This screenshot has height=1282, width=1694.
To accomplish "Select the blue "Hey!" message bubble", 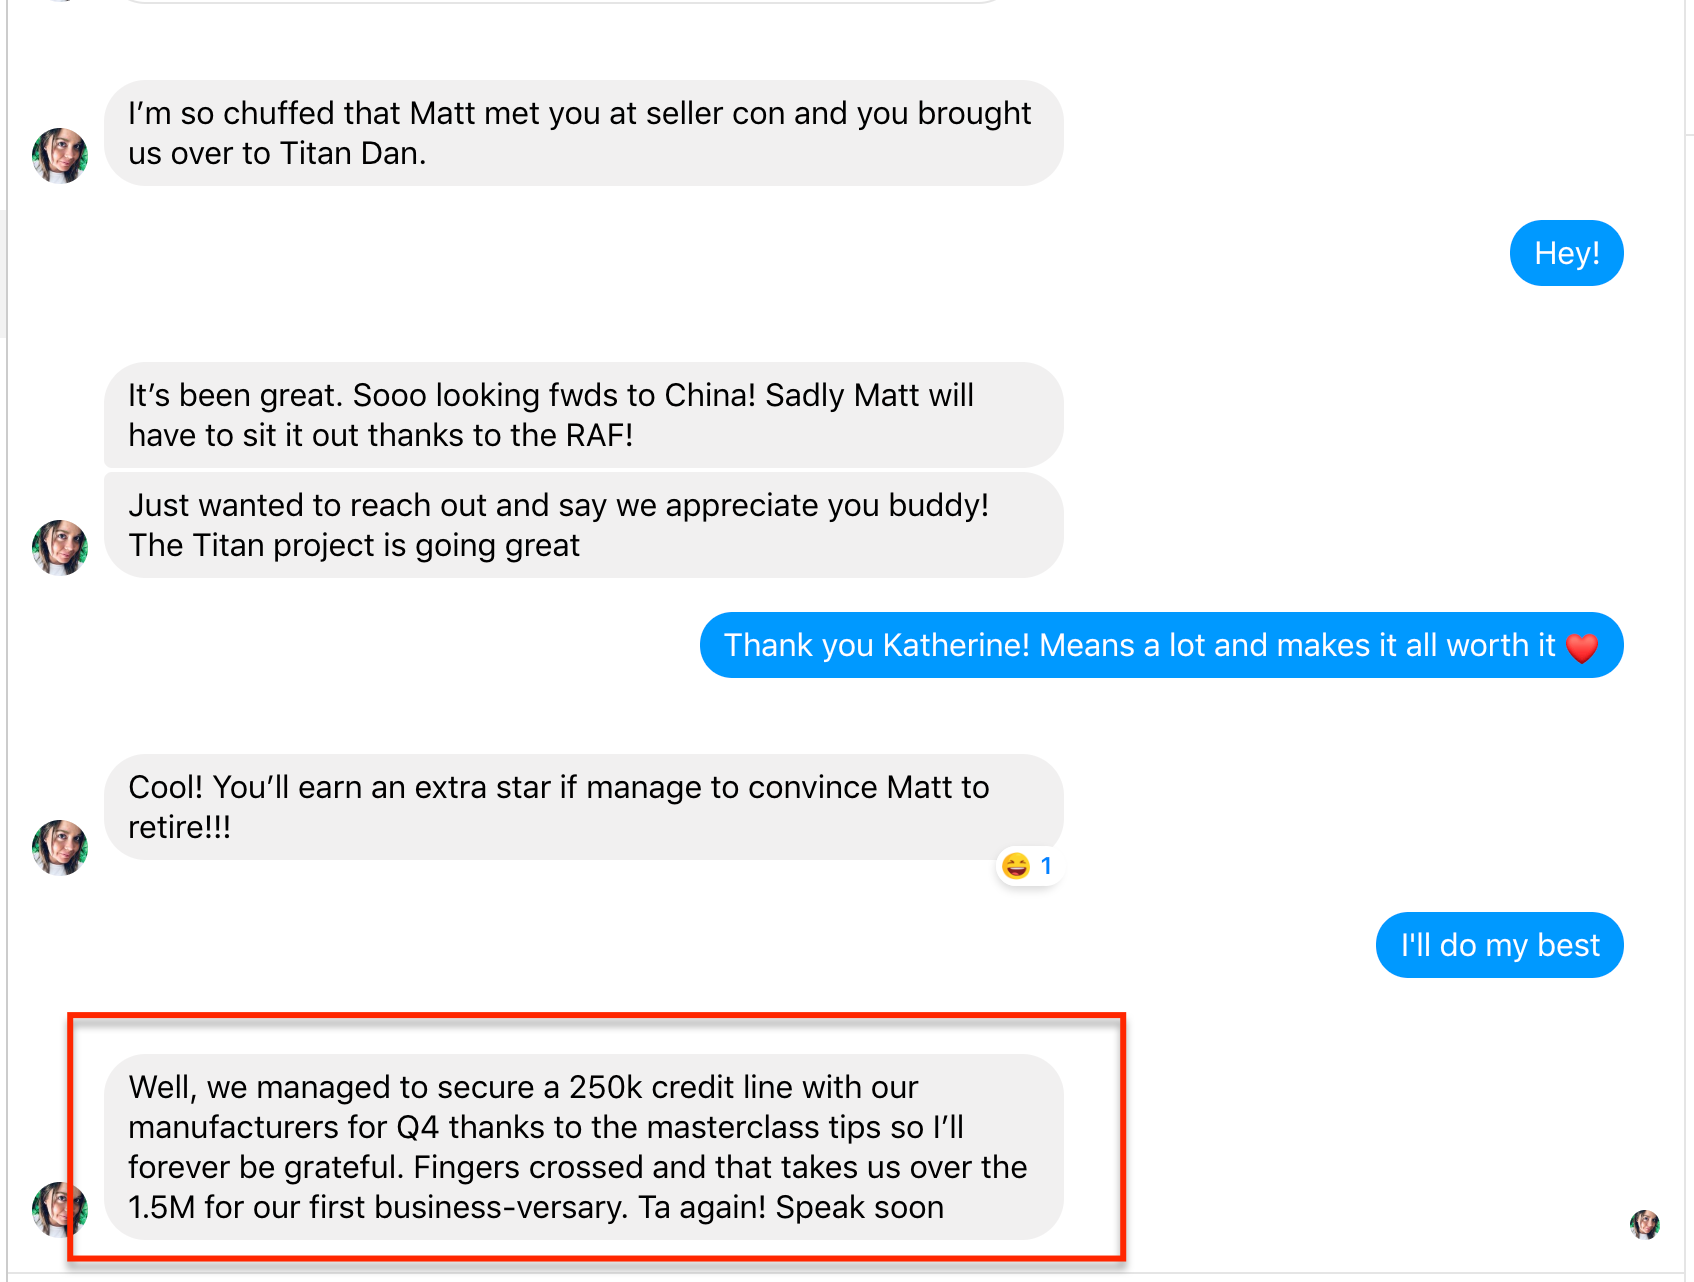I will click(x=1566, y=253).
